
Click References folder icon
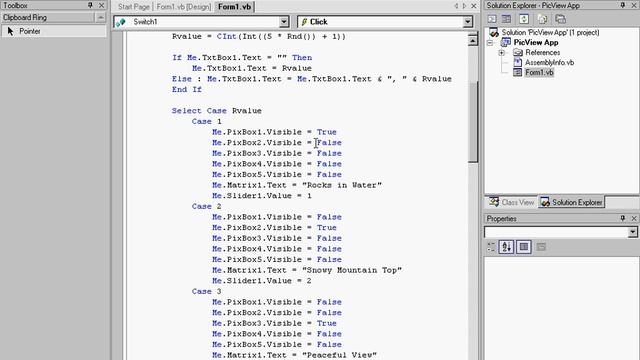coord(518,52)
